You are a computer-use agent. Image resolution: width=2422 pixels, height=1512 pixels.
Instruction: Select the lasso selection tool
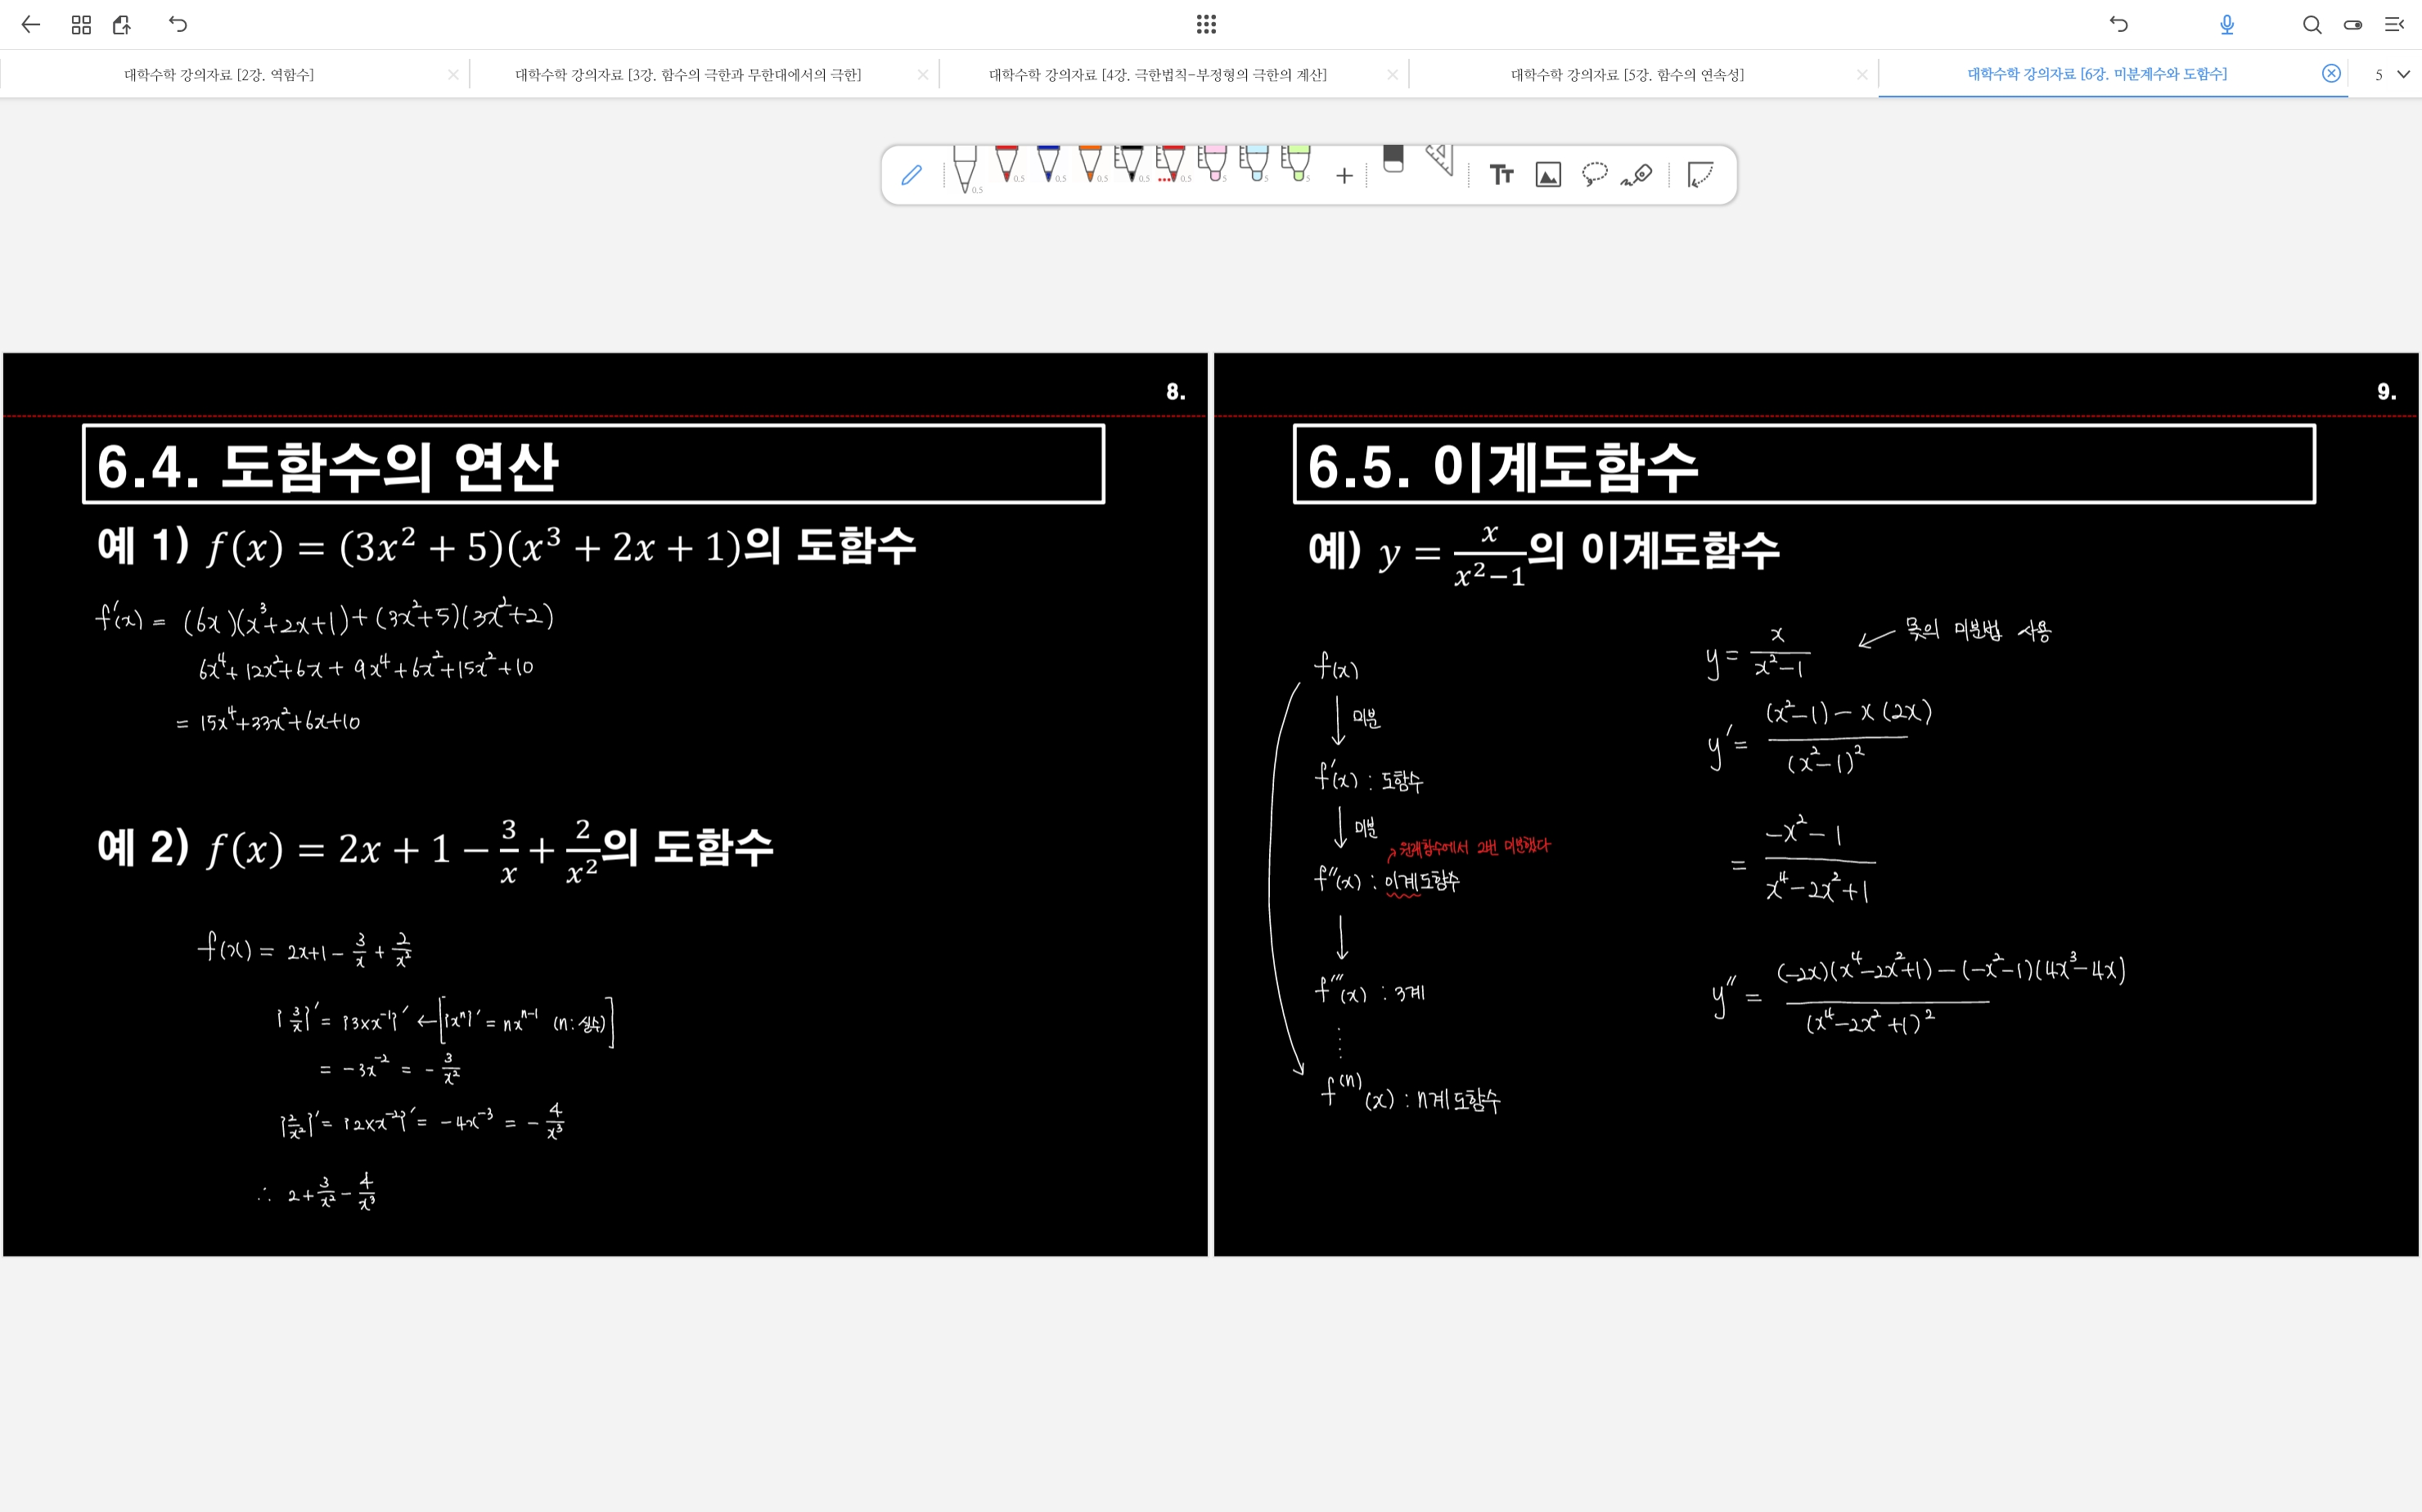(x=1594, y=174)
